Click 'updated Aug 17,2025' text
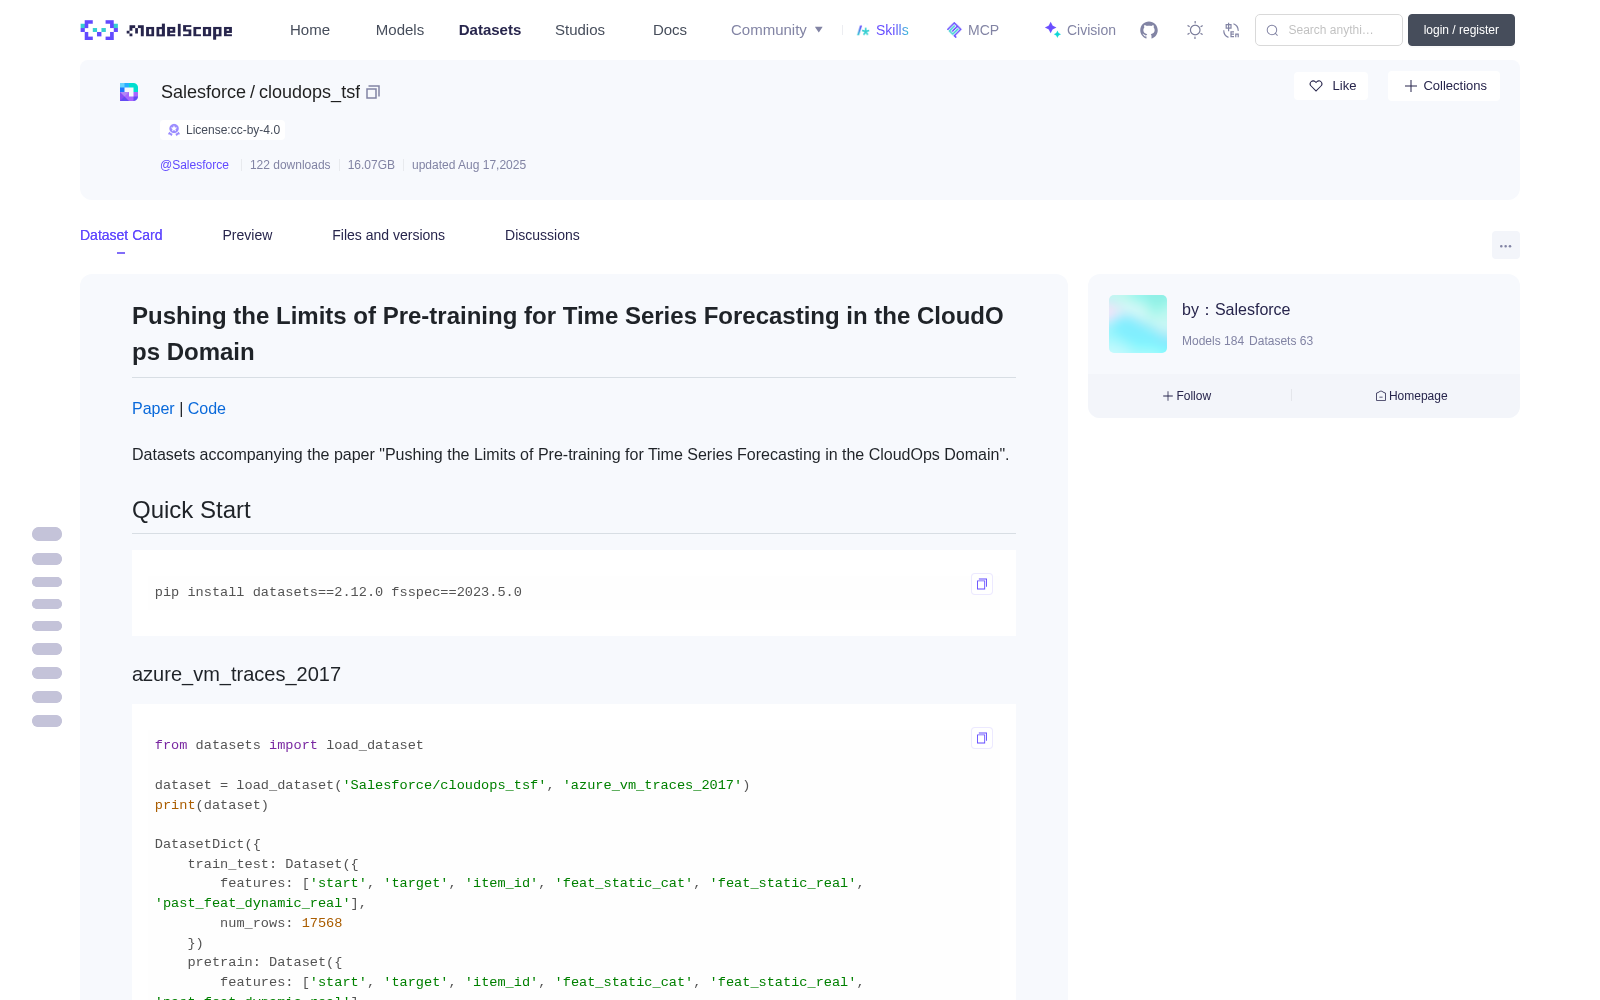Viewport: 1600px width, 1000px height. (x=469, y=165)
